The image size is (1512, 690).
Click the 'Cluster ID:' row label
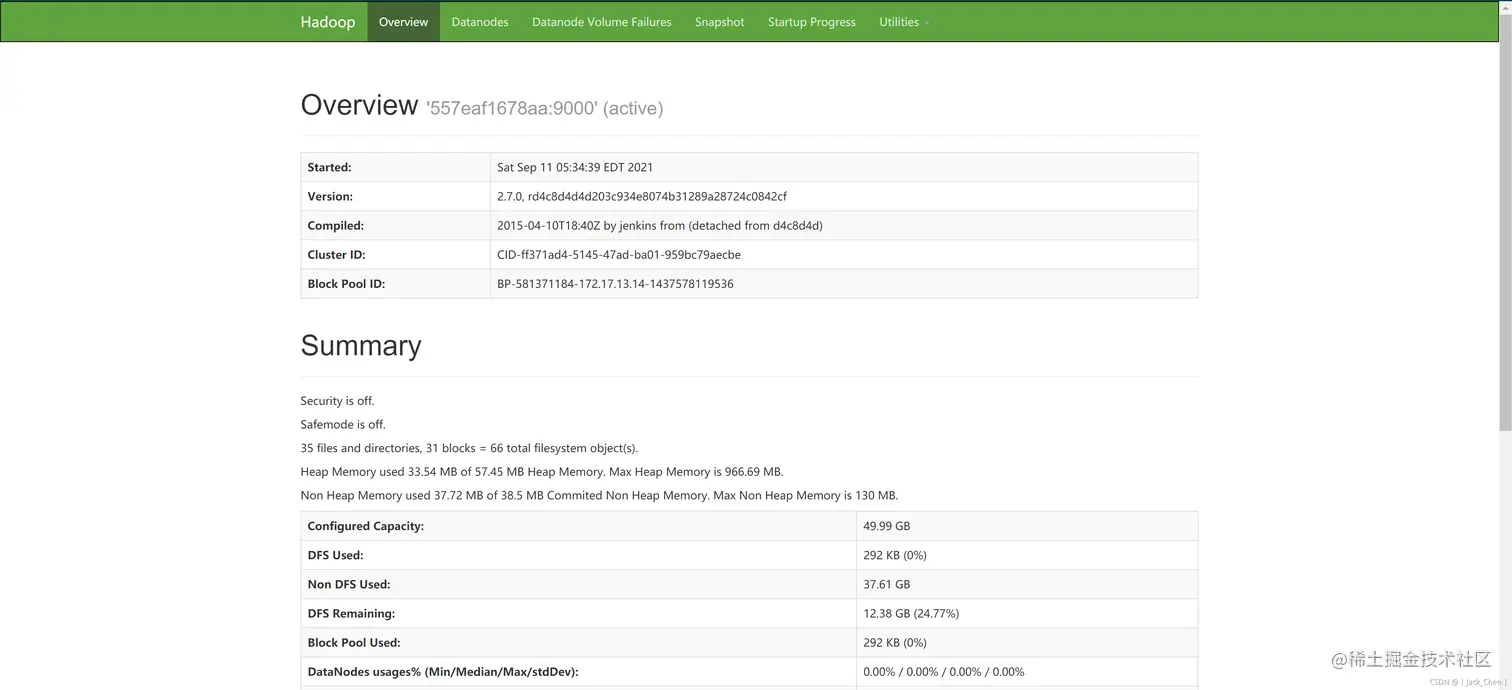tap(336, 254)
